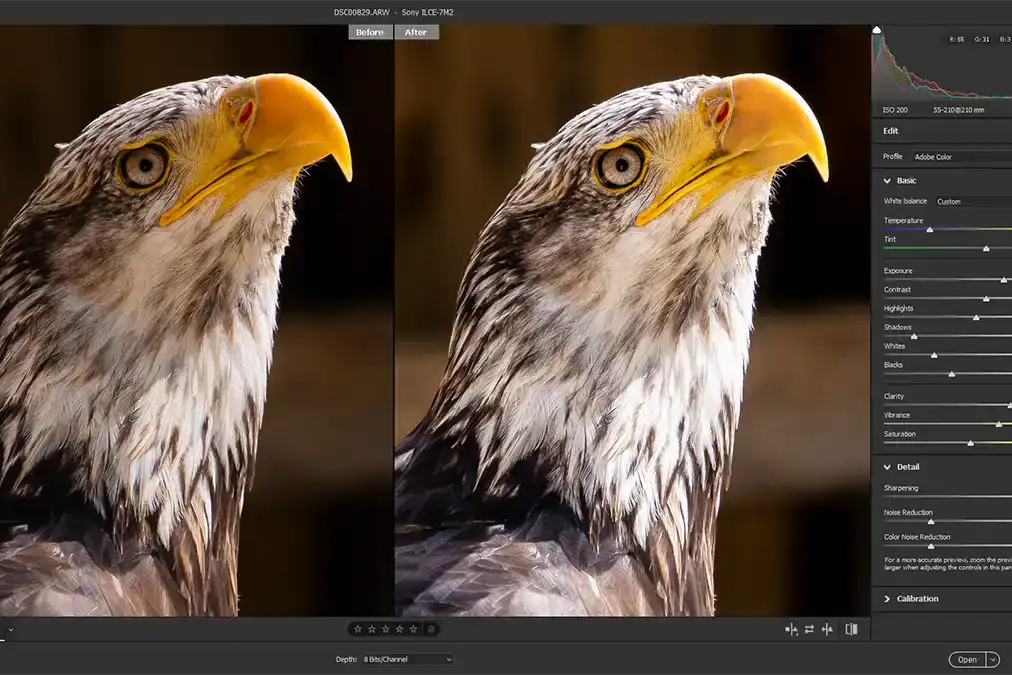Click the Exposure slider handle
Viewport: 1012px width, 675px height.
[1004, 280]
